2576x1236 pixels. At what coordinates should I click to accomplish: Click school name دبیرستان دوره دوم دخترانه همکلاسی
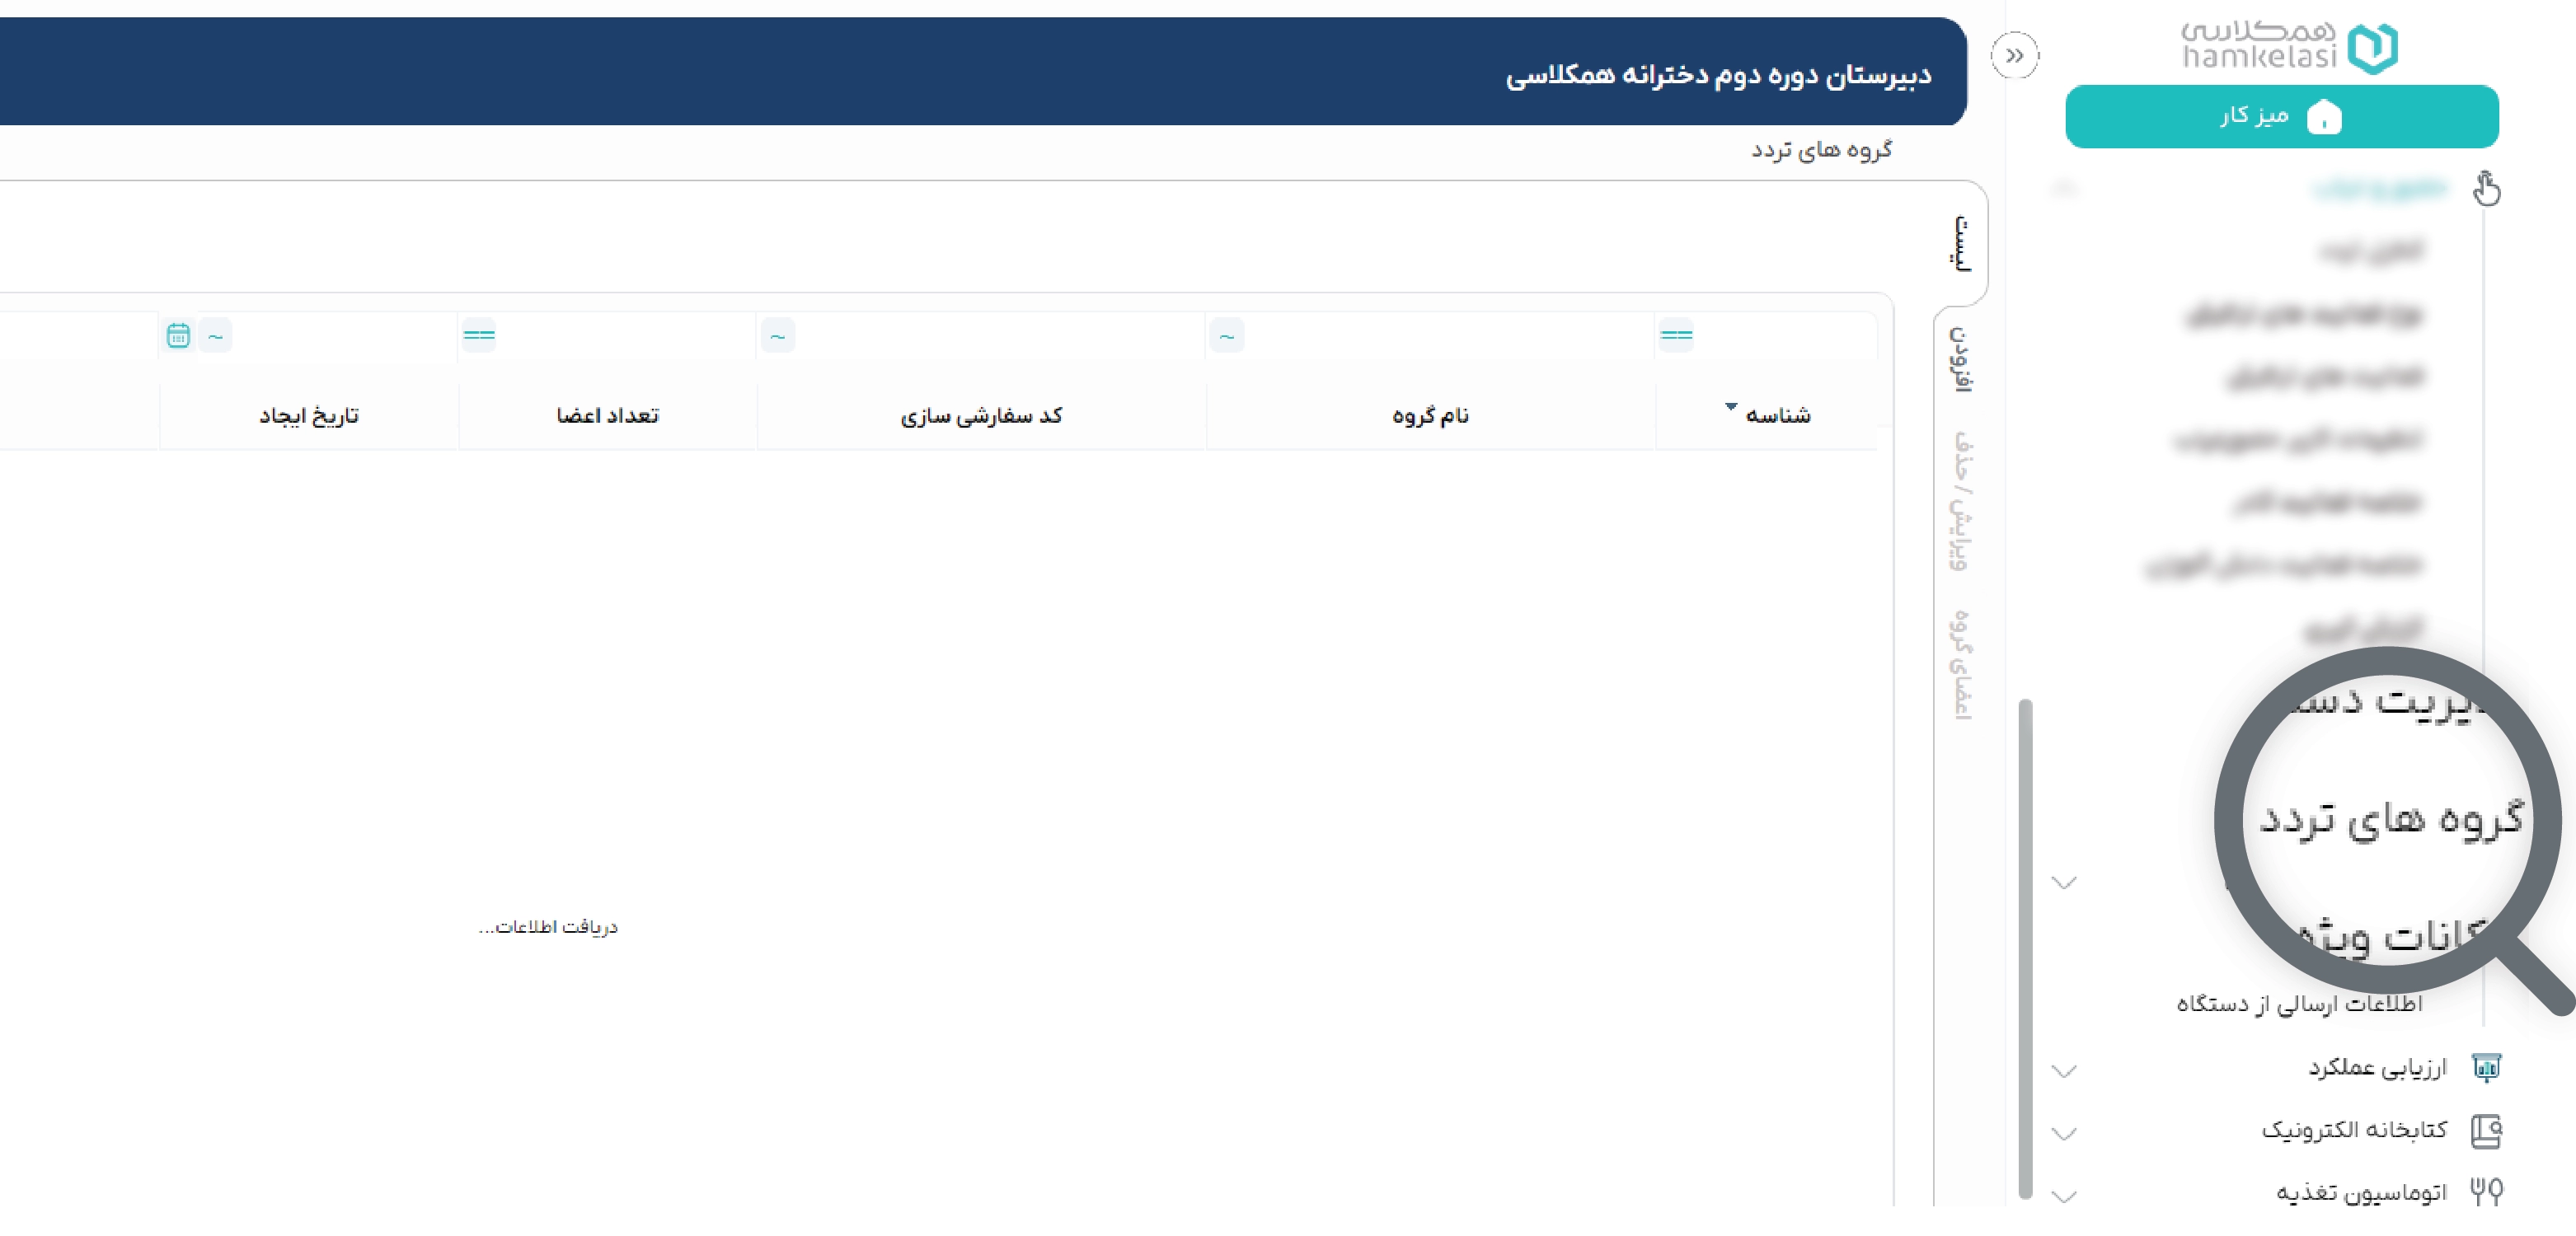(x=1718, y=75)
